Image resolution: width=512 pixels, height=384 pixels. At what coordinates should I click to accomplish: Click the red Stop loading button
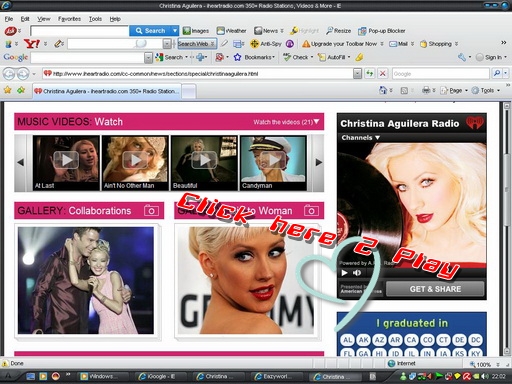(383, 73)
